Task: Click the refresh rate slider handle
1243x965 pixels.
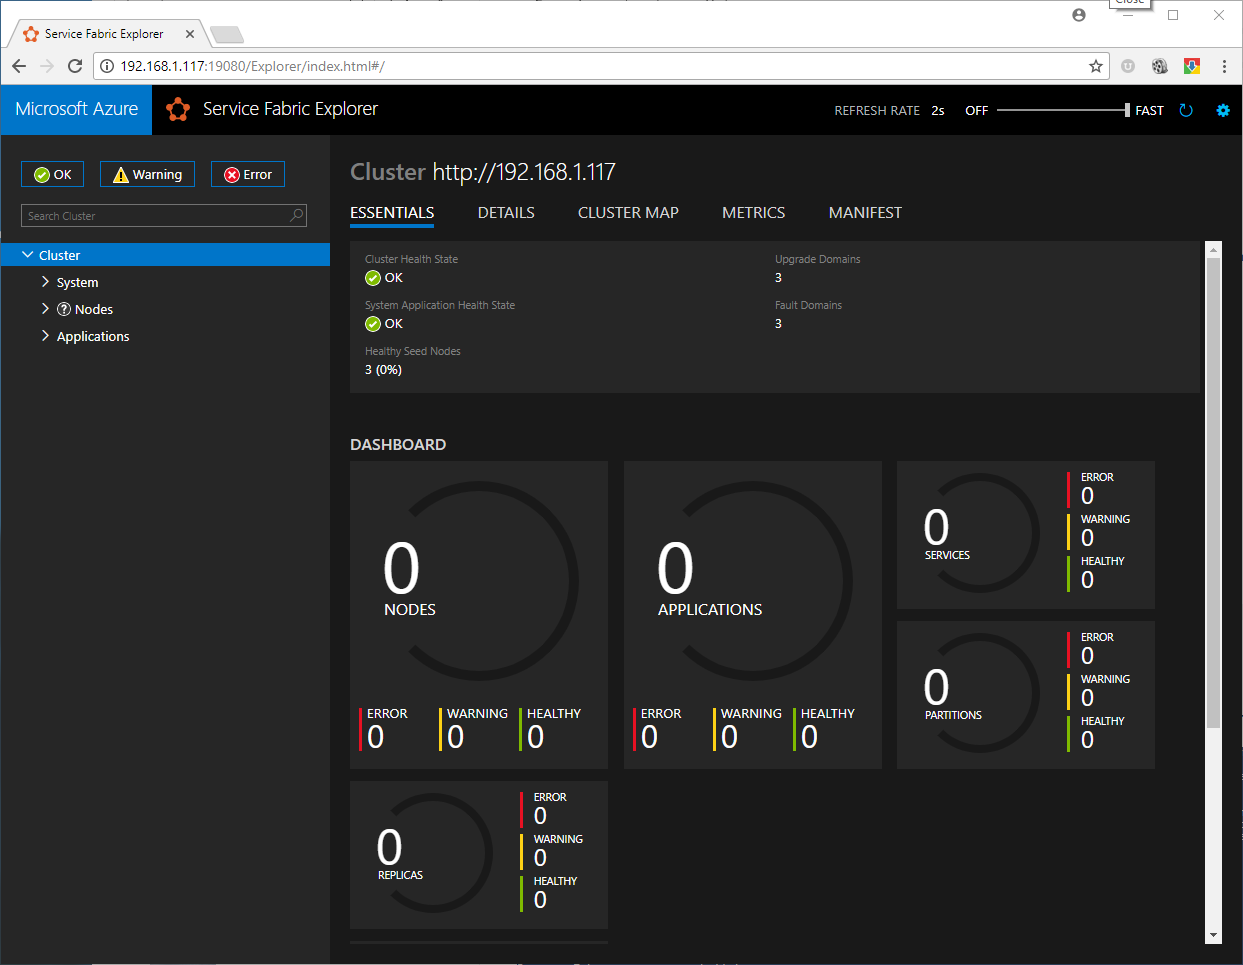Action: [x=1127, y=110]
